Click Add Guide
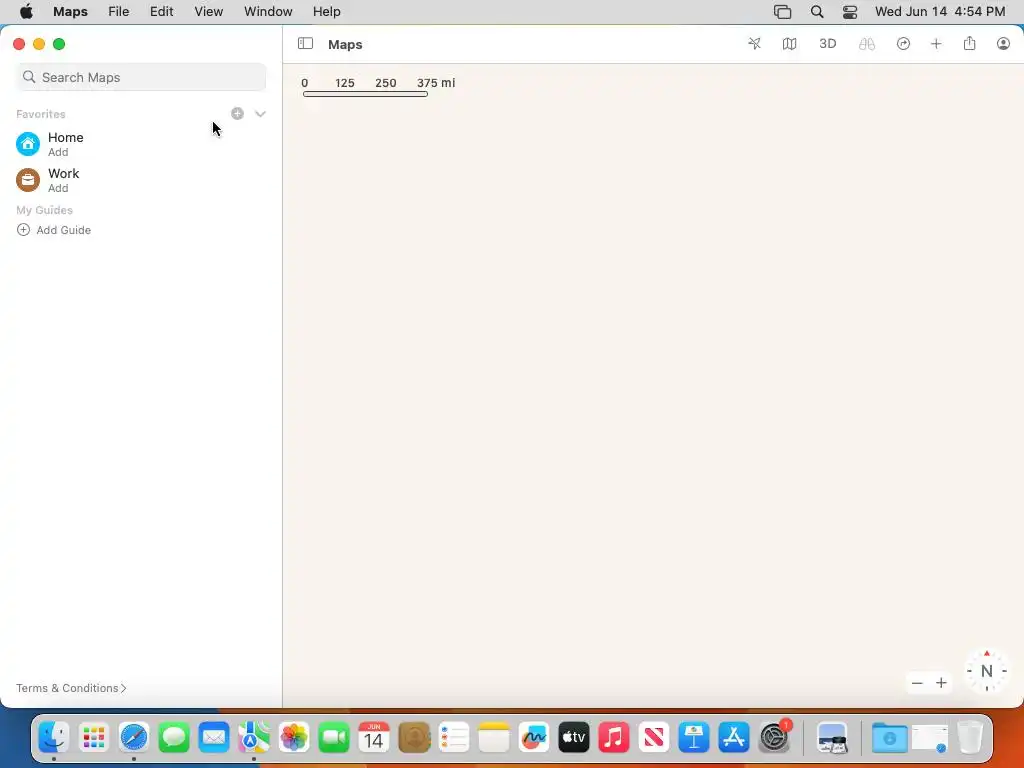 pyautogui.click(x=54, y=230)
